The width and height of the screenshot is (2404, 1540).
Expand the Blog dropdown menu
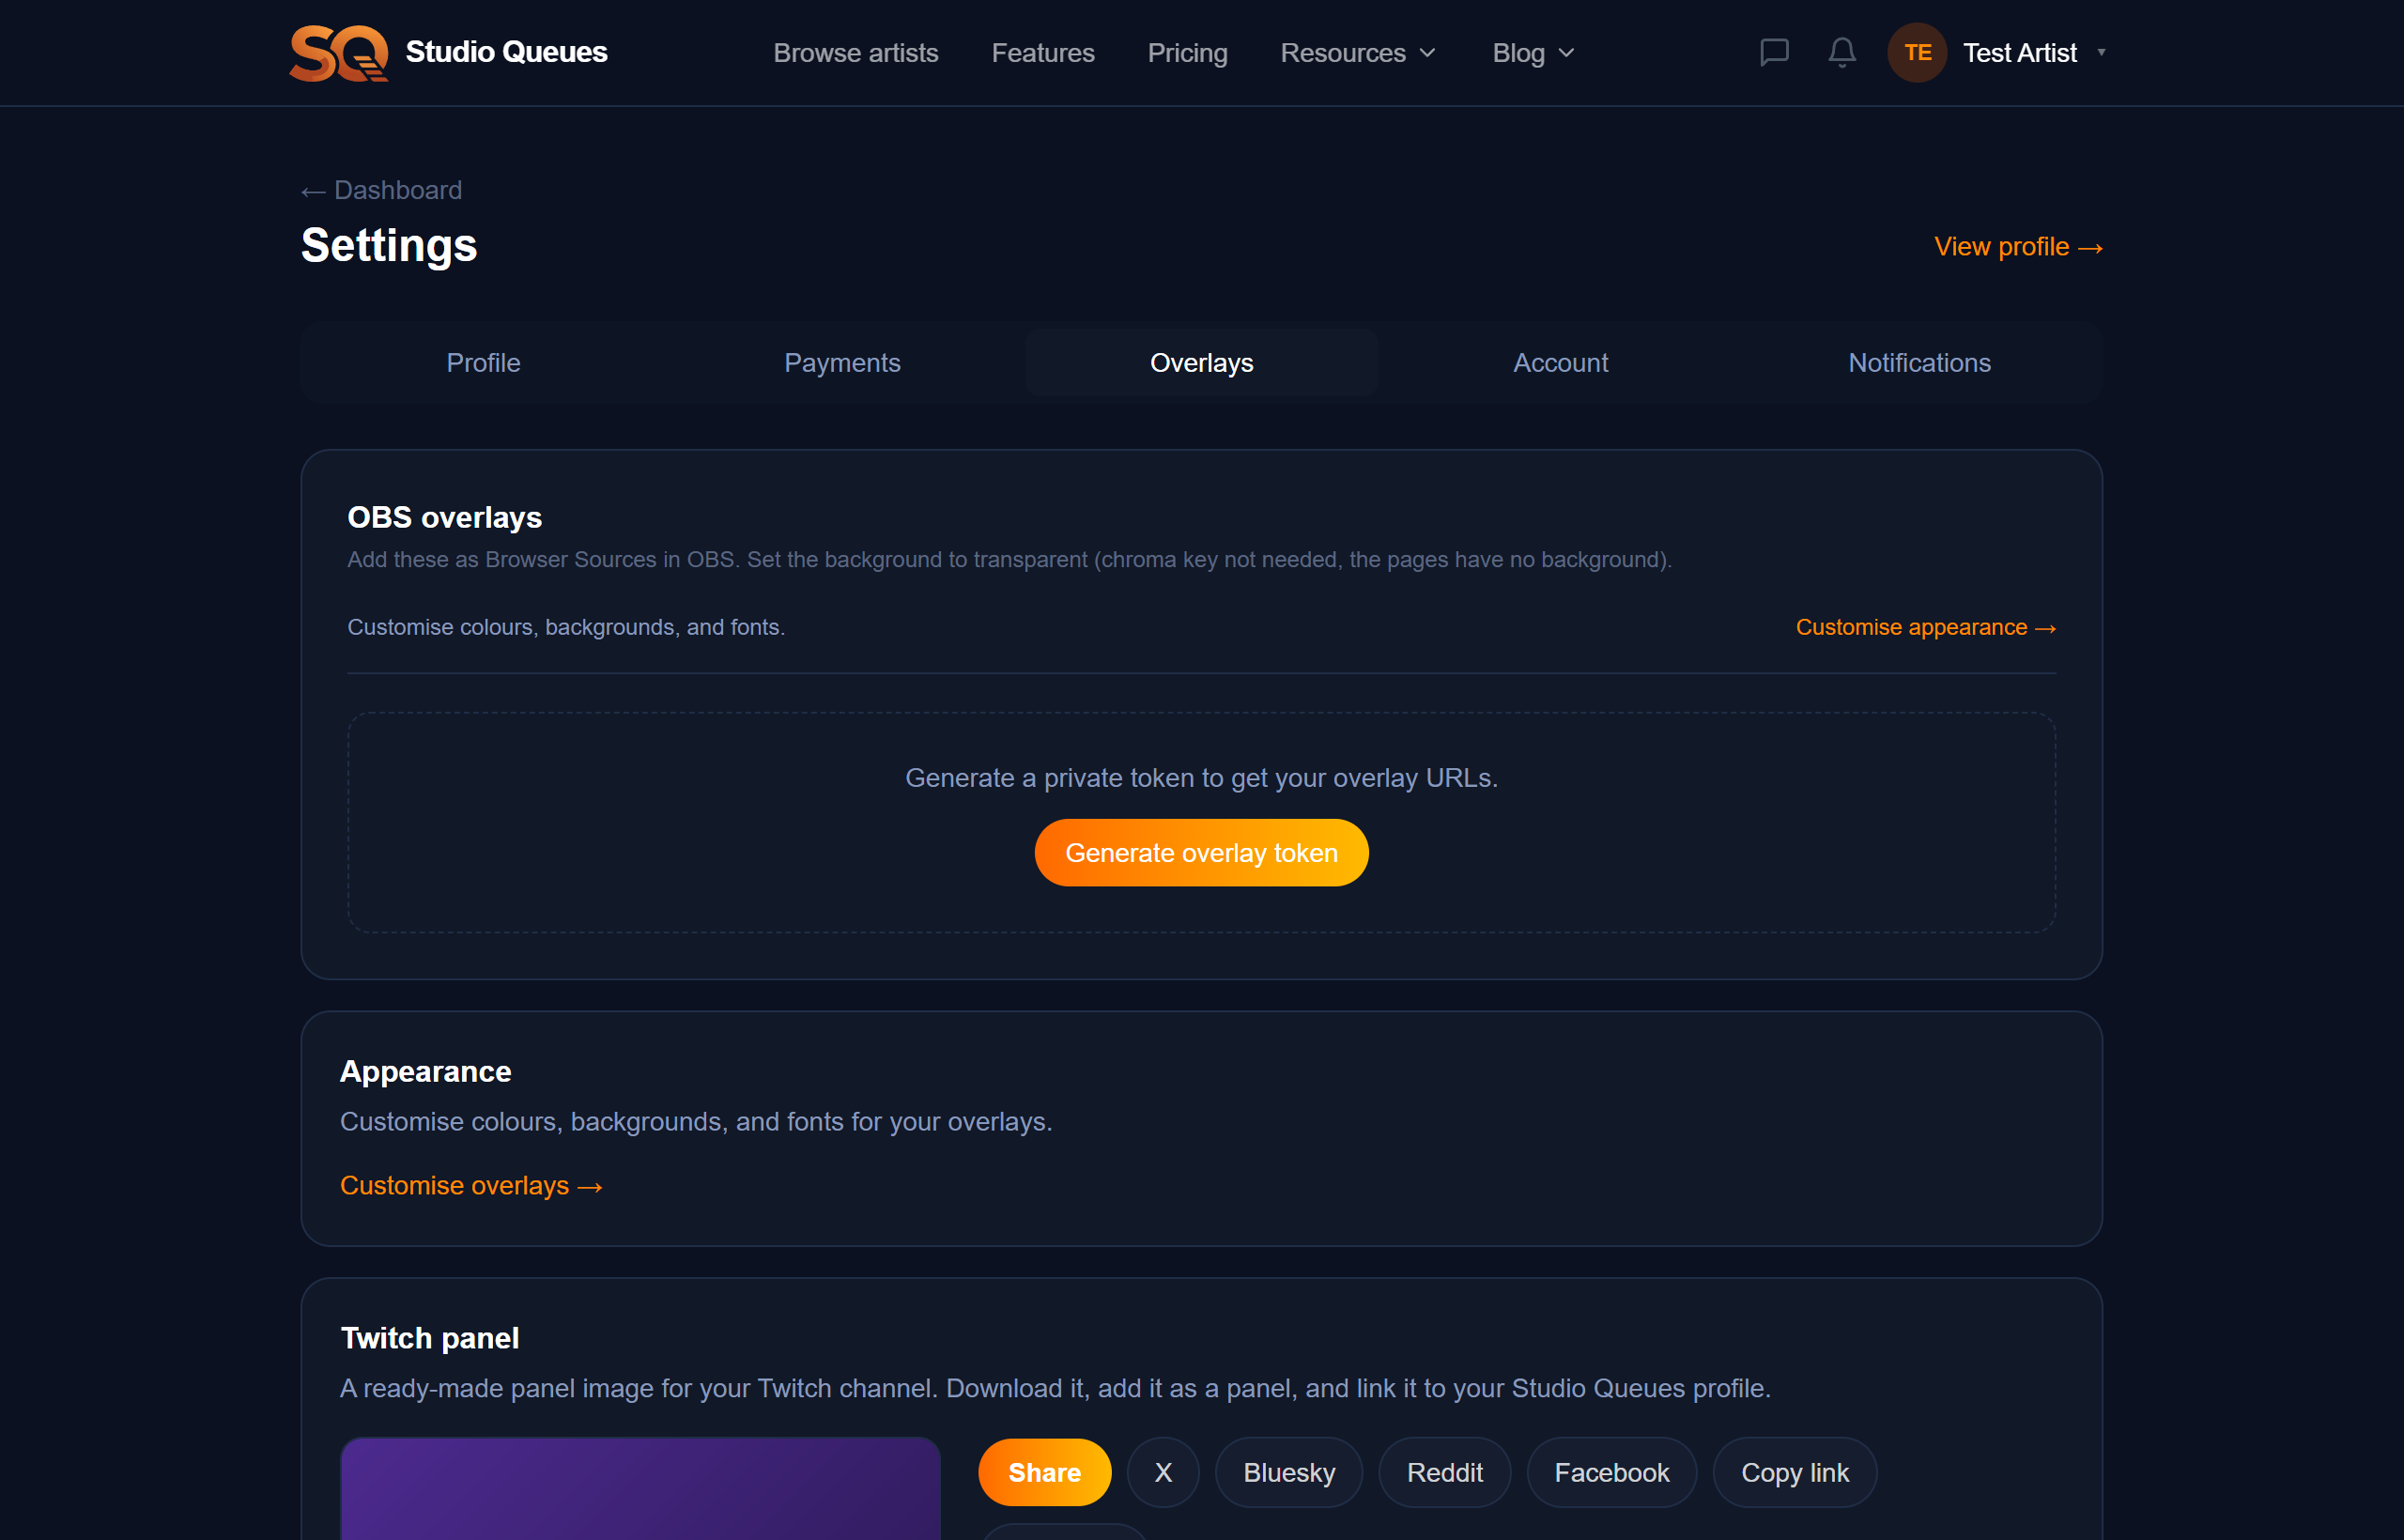click(1533, 53)
